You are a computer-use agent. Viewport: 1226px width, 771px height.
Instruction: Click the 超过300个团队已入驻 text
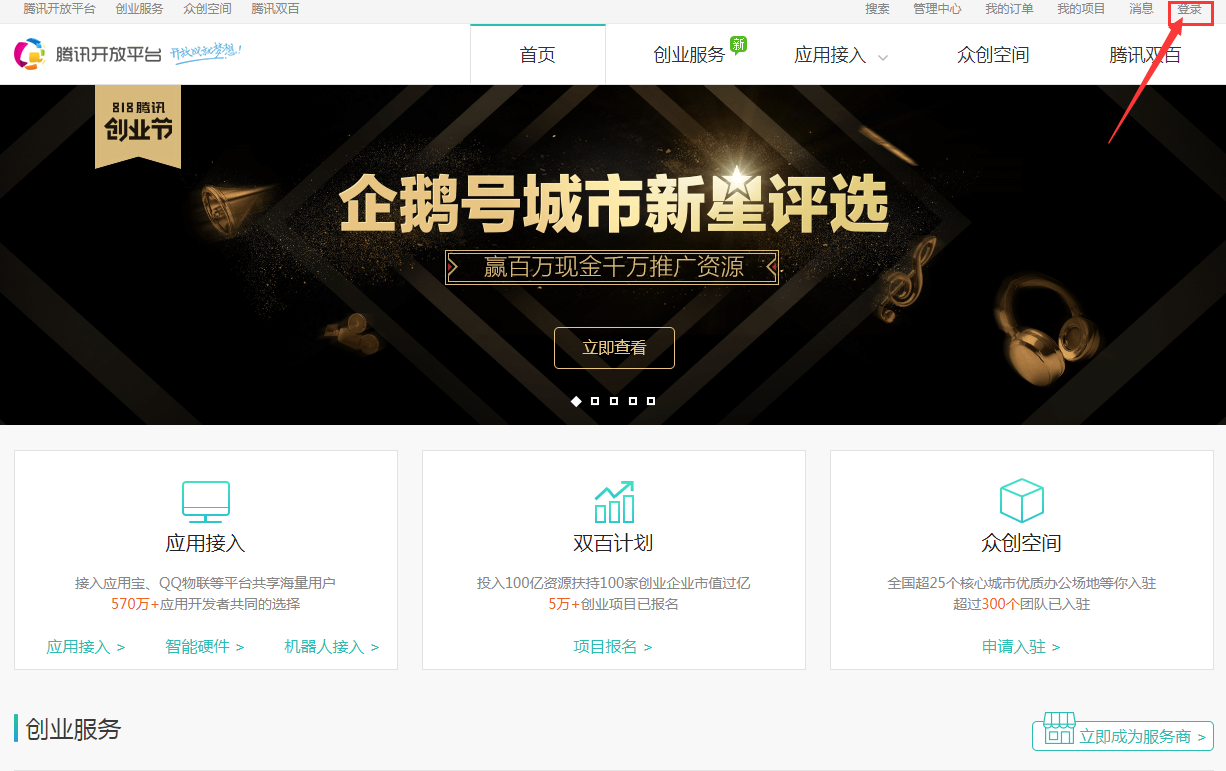pyautogui.click(x=1021, y=604)
